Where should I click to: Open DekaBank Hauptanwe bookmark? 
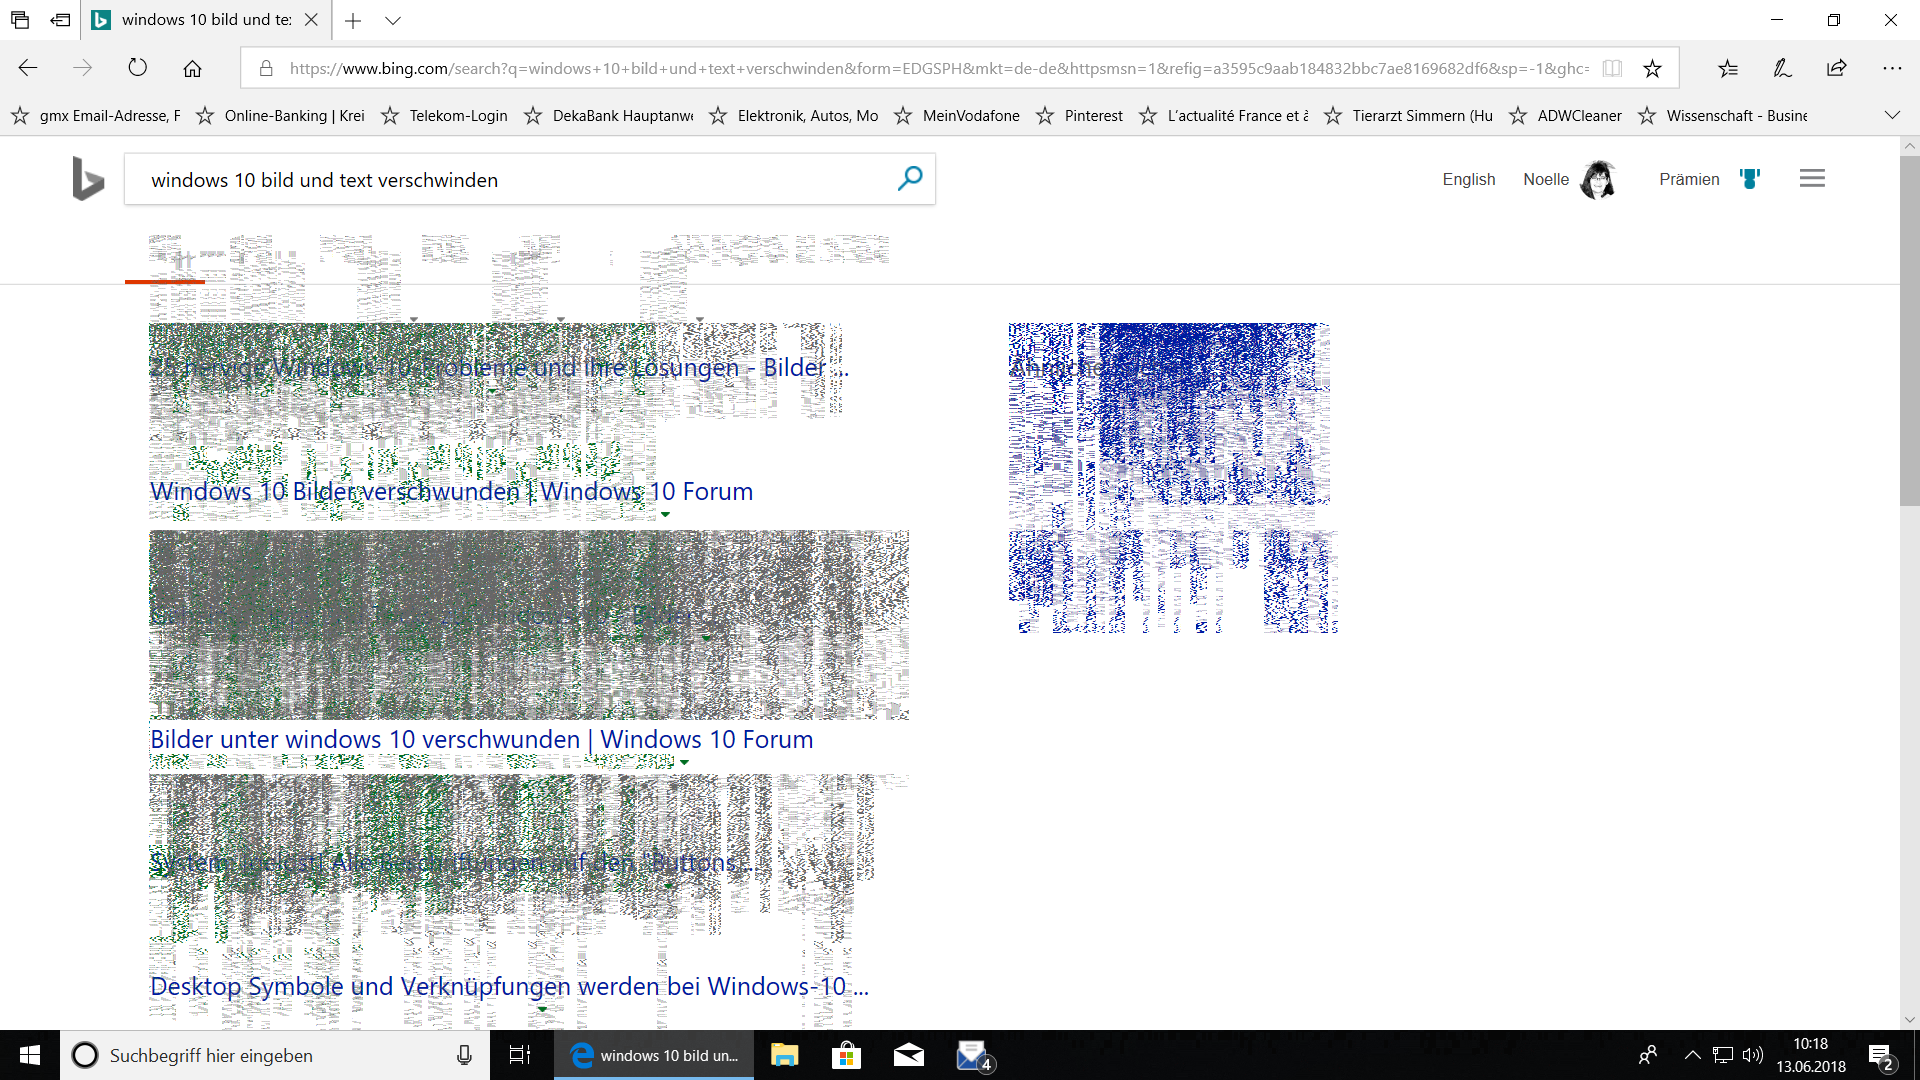tap(608, 116)
